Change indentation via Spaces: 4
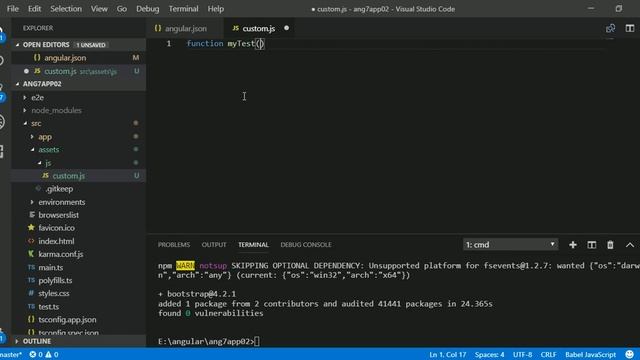 (x=489, y=355)
